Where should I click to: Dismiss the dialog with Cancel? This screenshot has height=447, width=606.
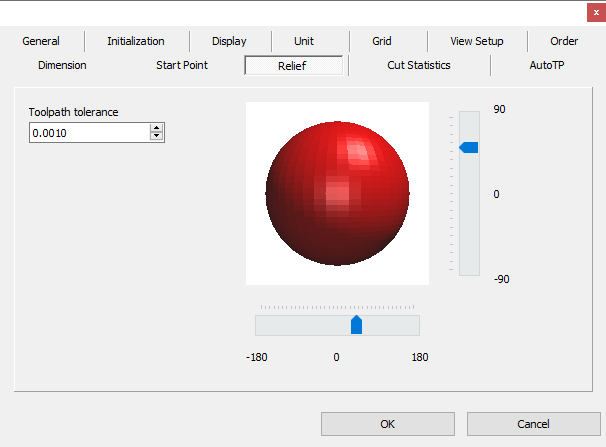(533, 424)
